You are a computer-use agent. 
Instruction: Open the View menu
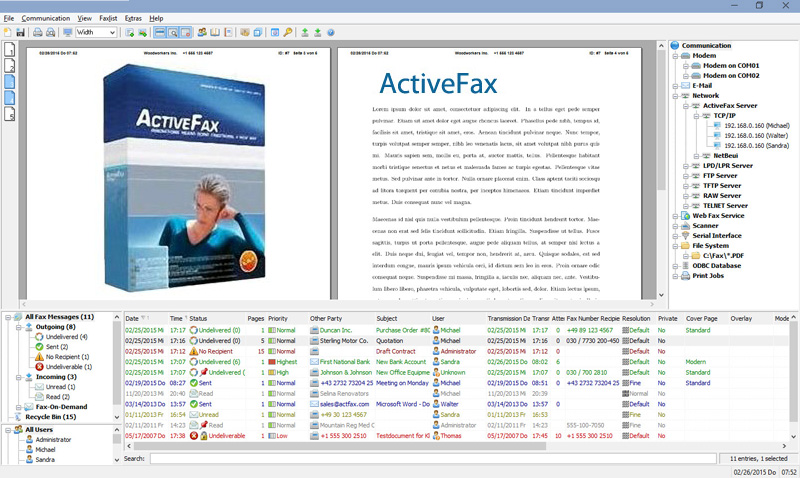[85, 18]
